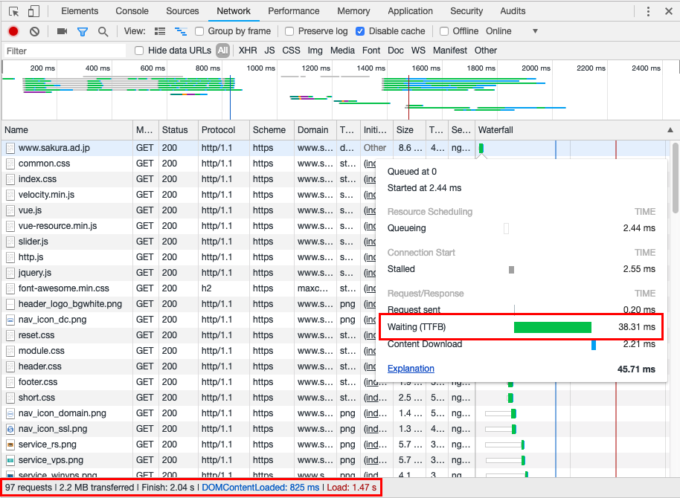Toggle the device toolbar icon
This screenshot has width=680, height=498.
[34, 11]
